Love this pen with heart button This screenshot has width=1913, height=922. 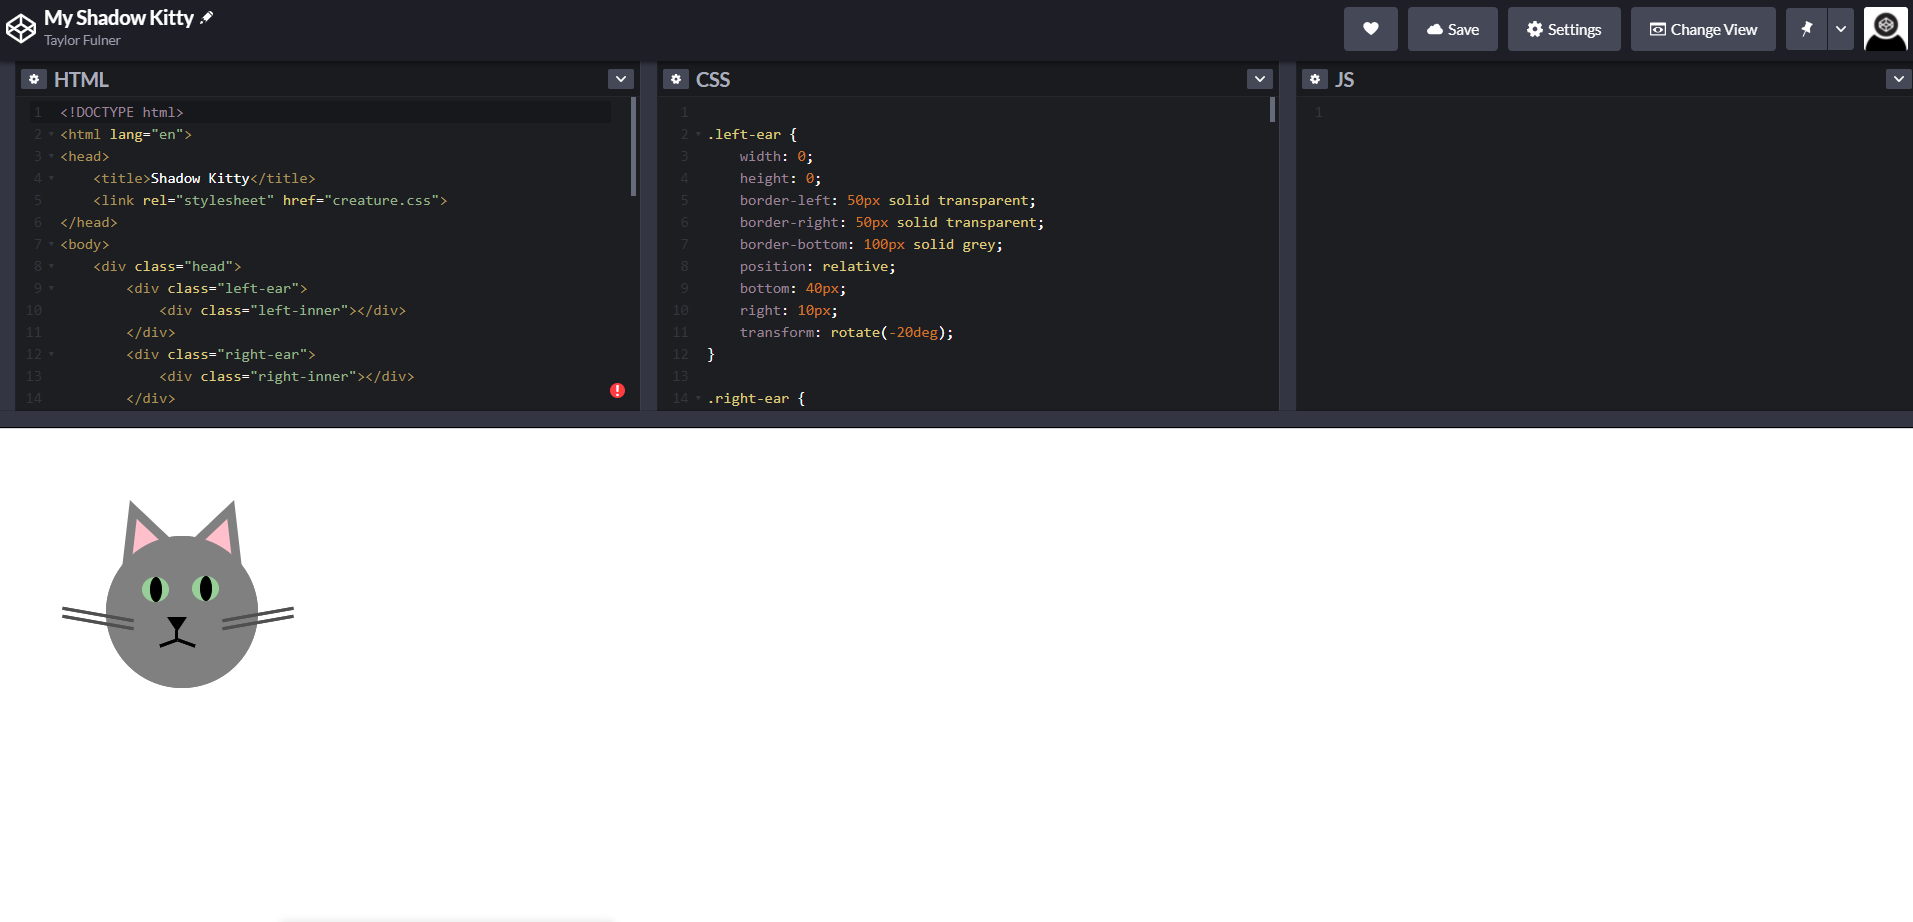point(1371,29)
